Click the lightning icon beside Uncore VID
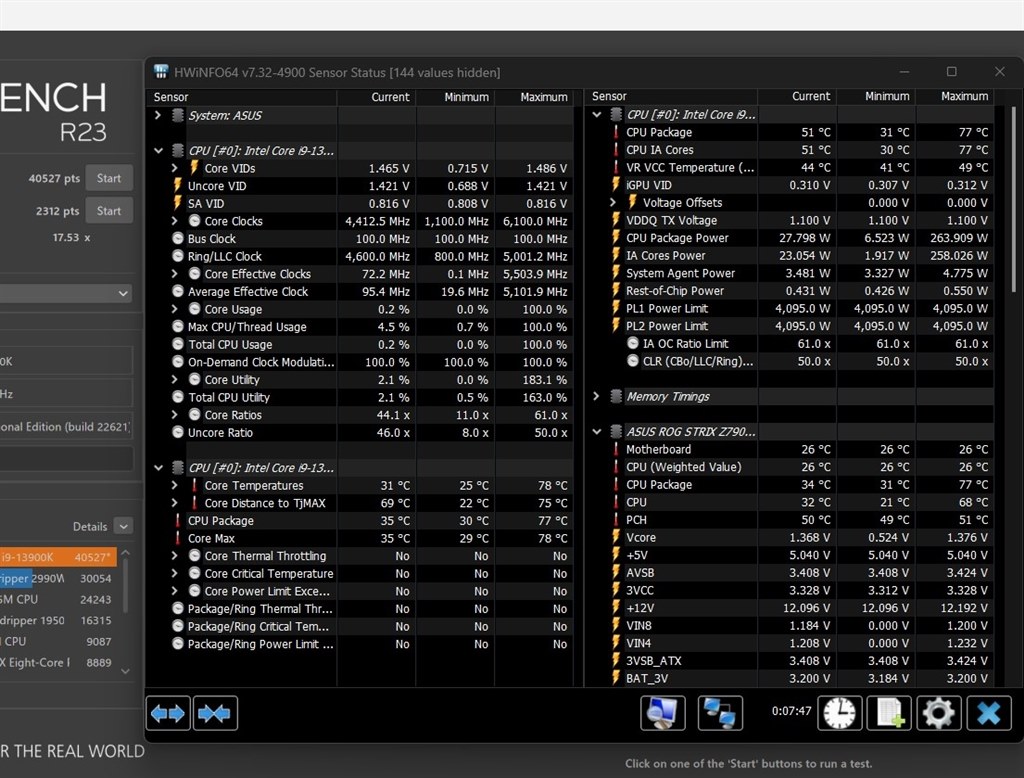Viewport: 1024px width, 778px height. point(178,186)
